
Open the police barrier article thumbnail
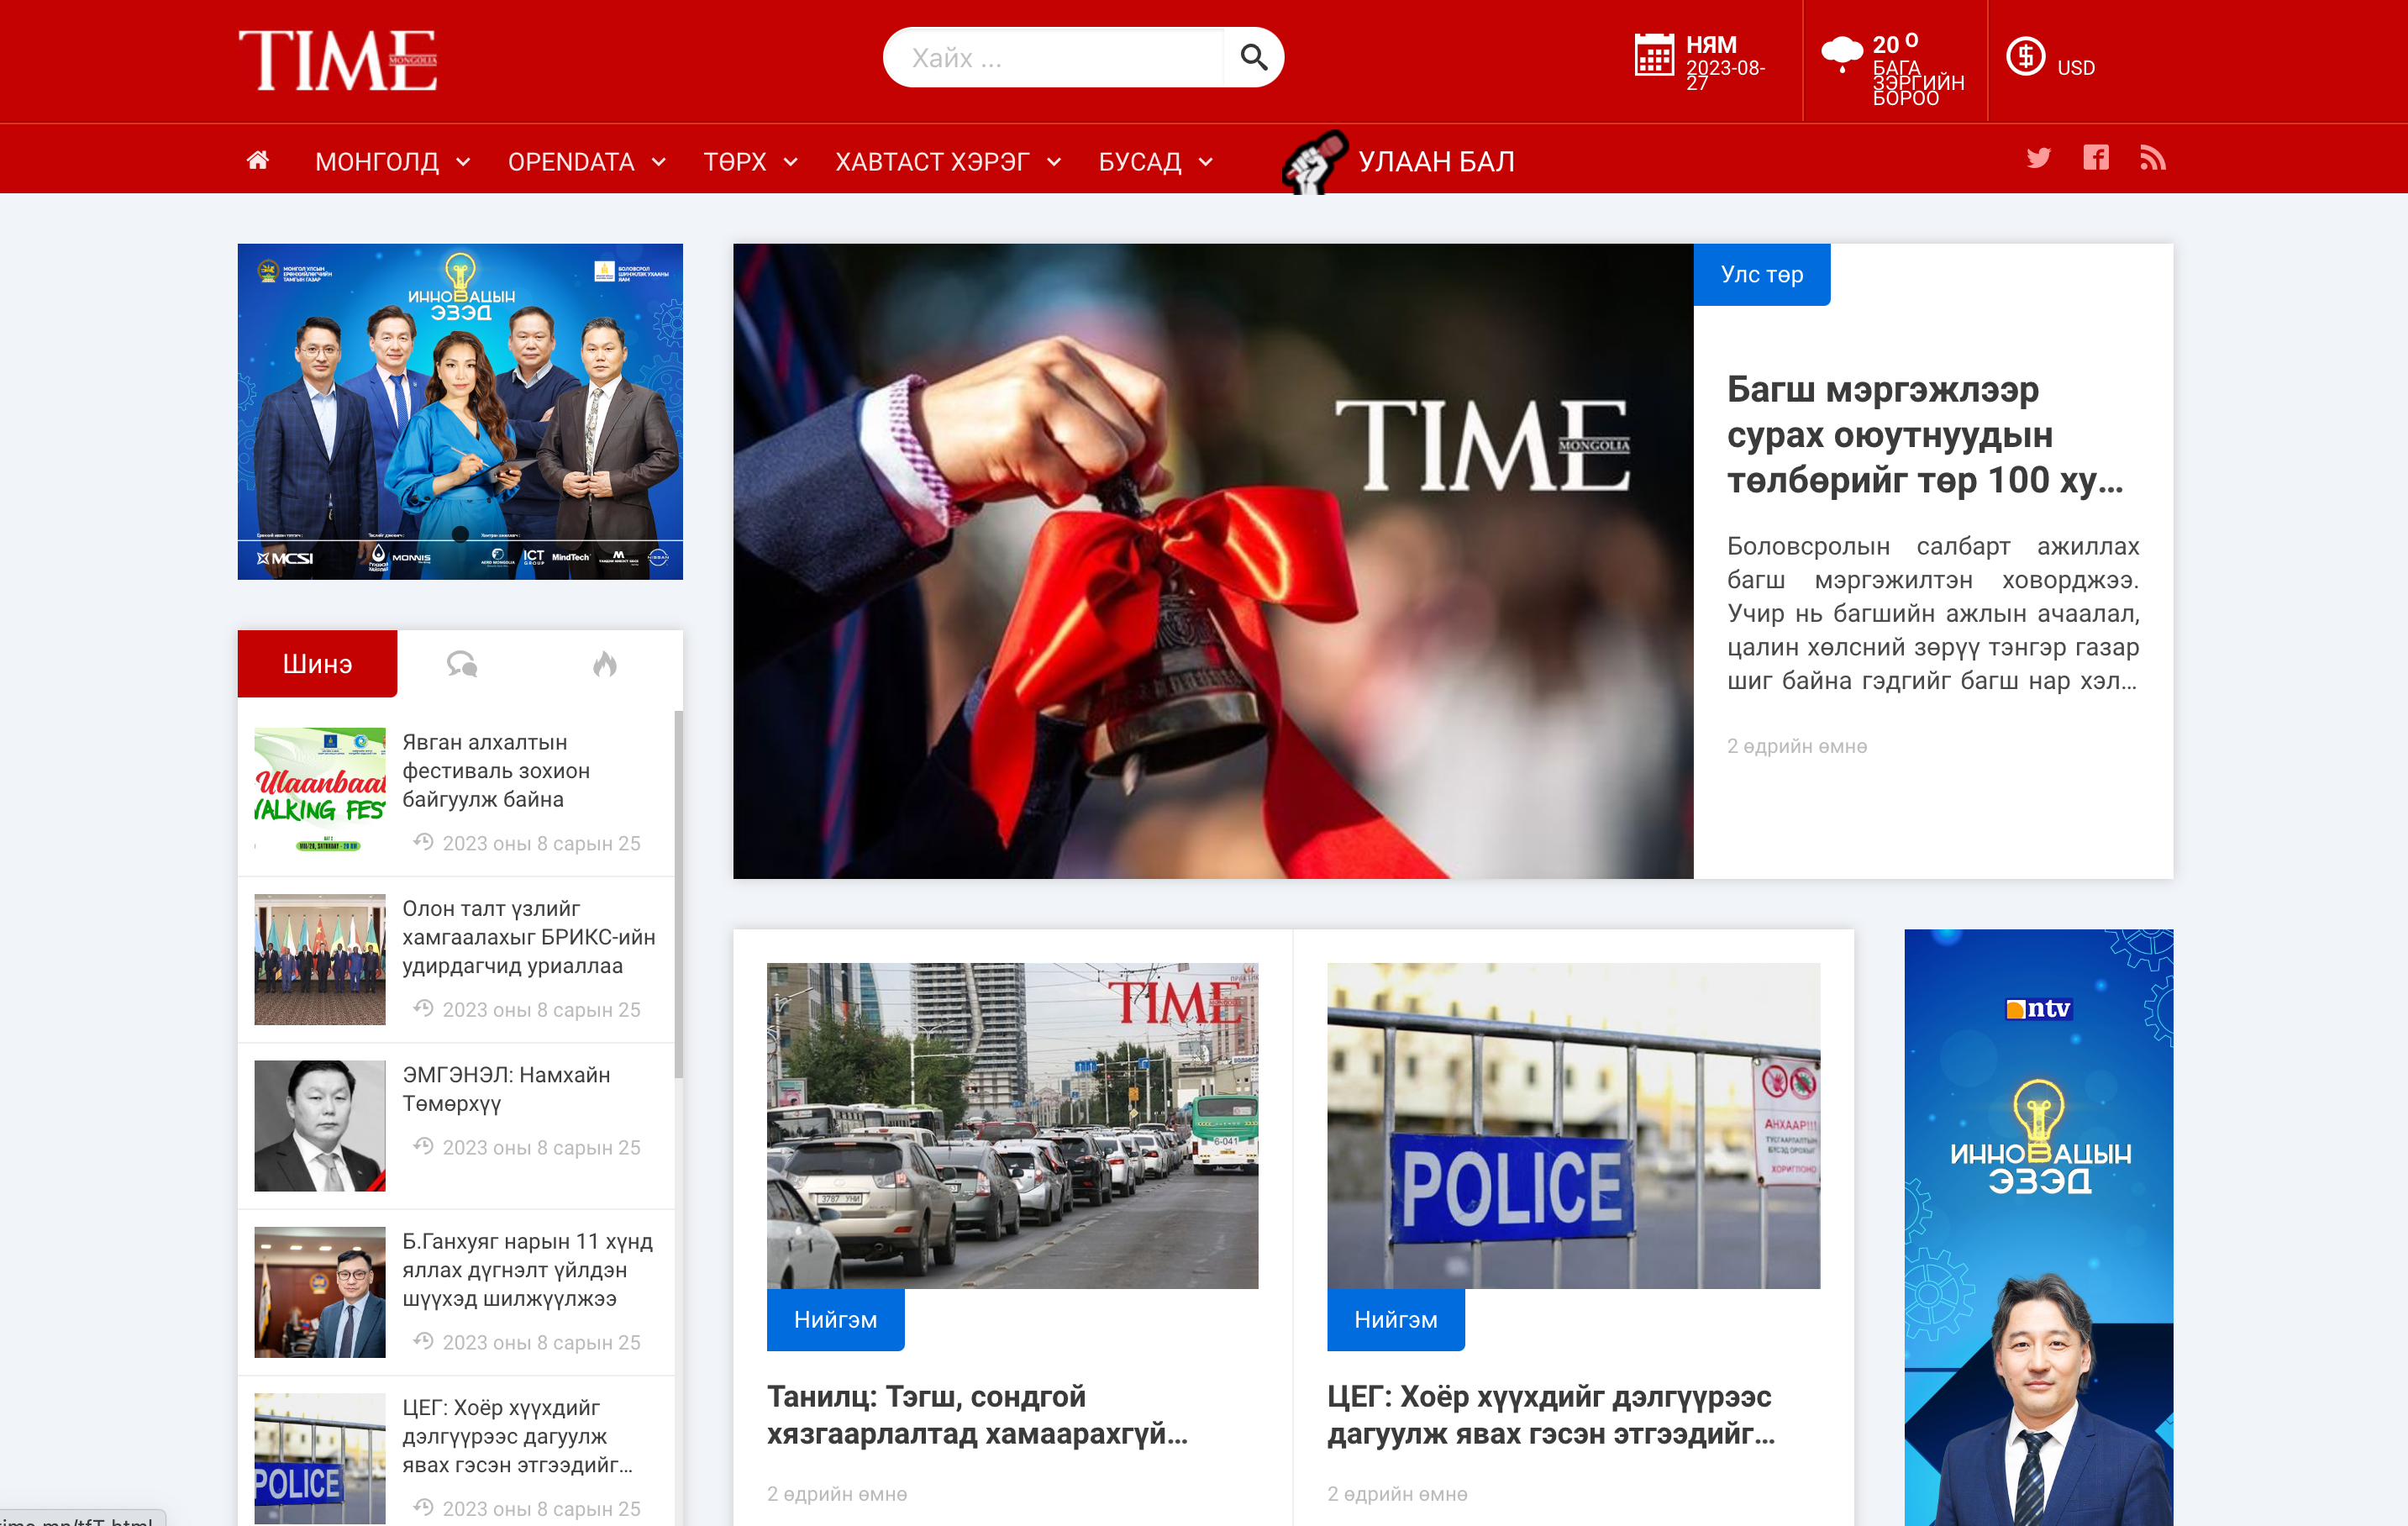click(1573, 1125)
